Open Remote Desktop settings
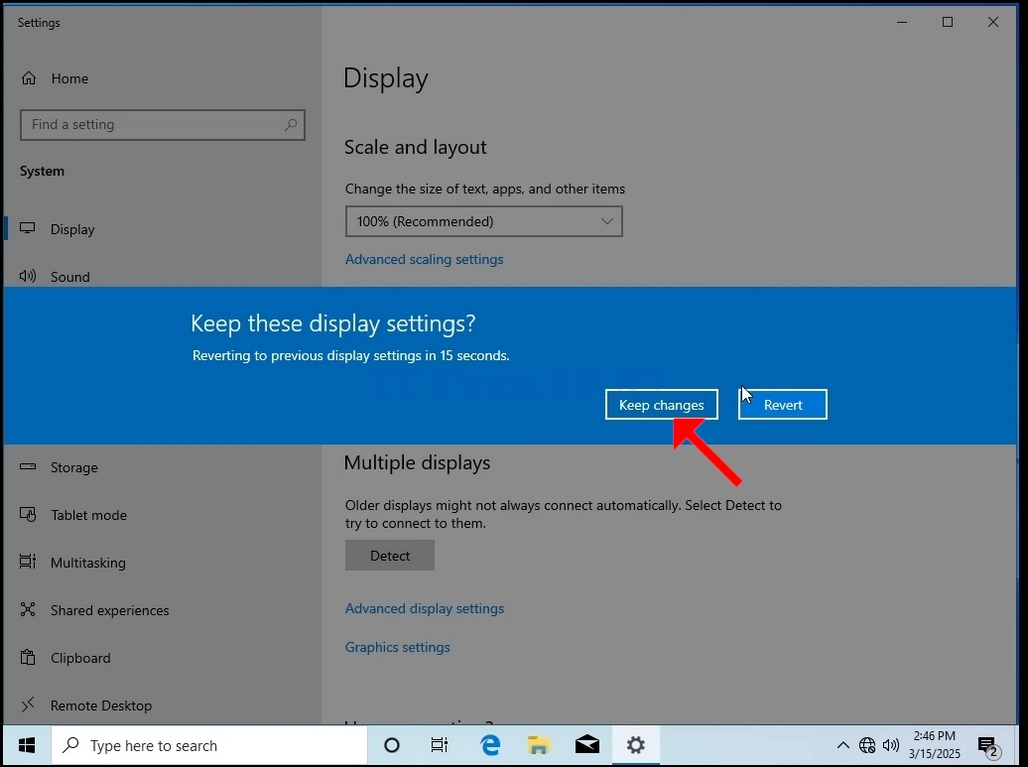 [101, 706]
